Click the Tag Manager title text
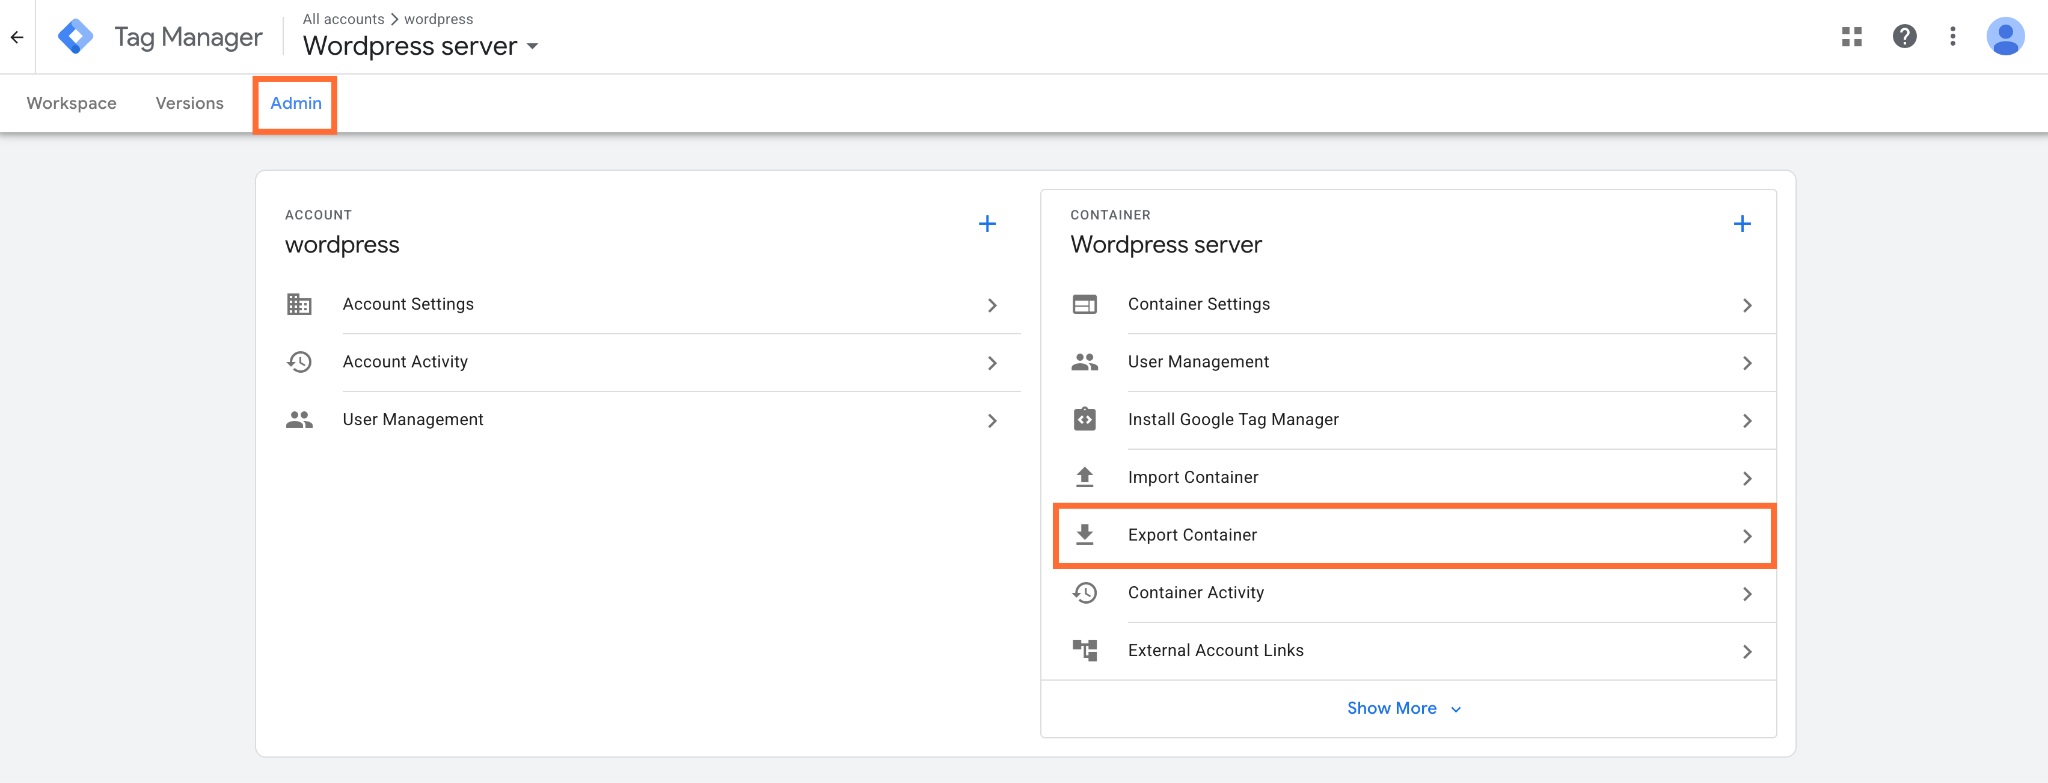The width and height of the screenshot is (2048, 783). coord(188,37)
